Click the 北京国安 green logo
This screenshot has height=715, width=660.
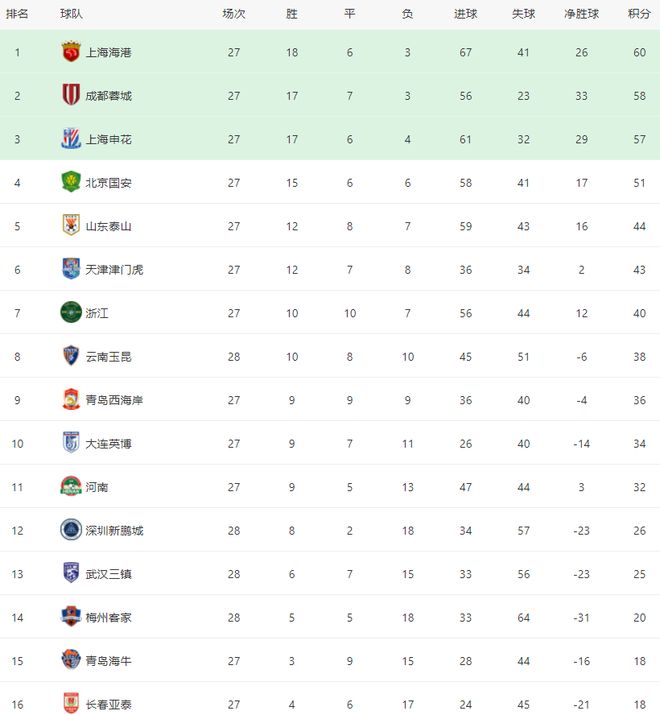pos(70,183)
